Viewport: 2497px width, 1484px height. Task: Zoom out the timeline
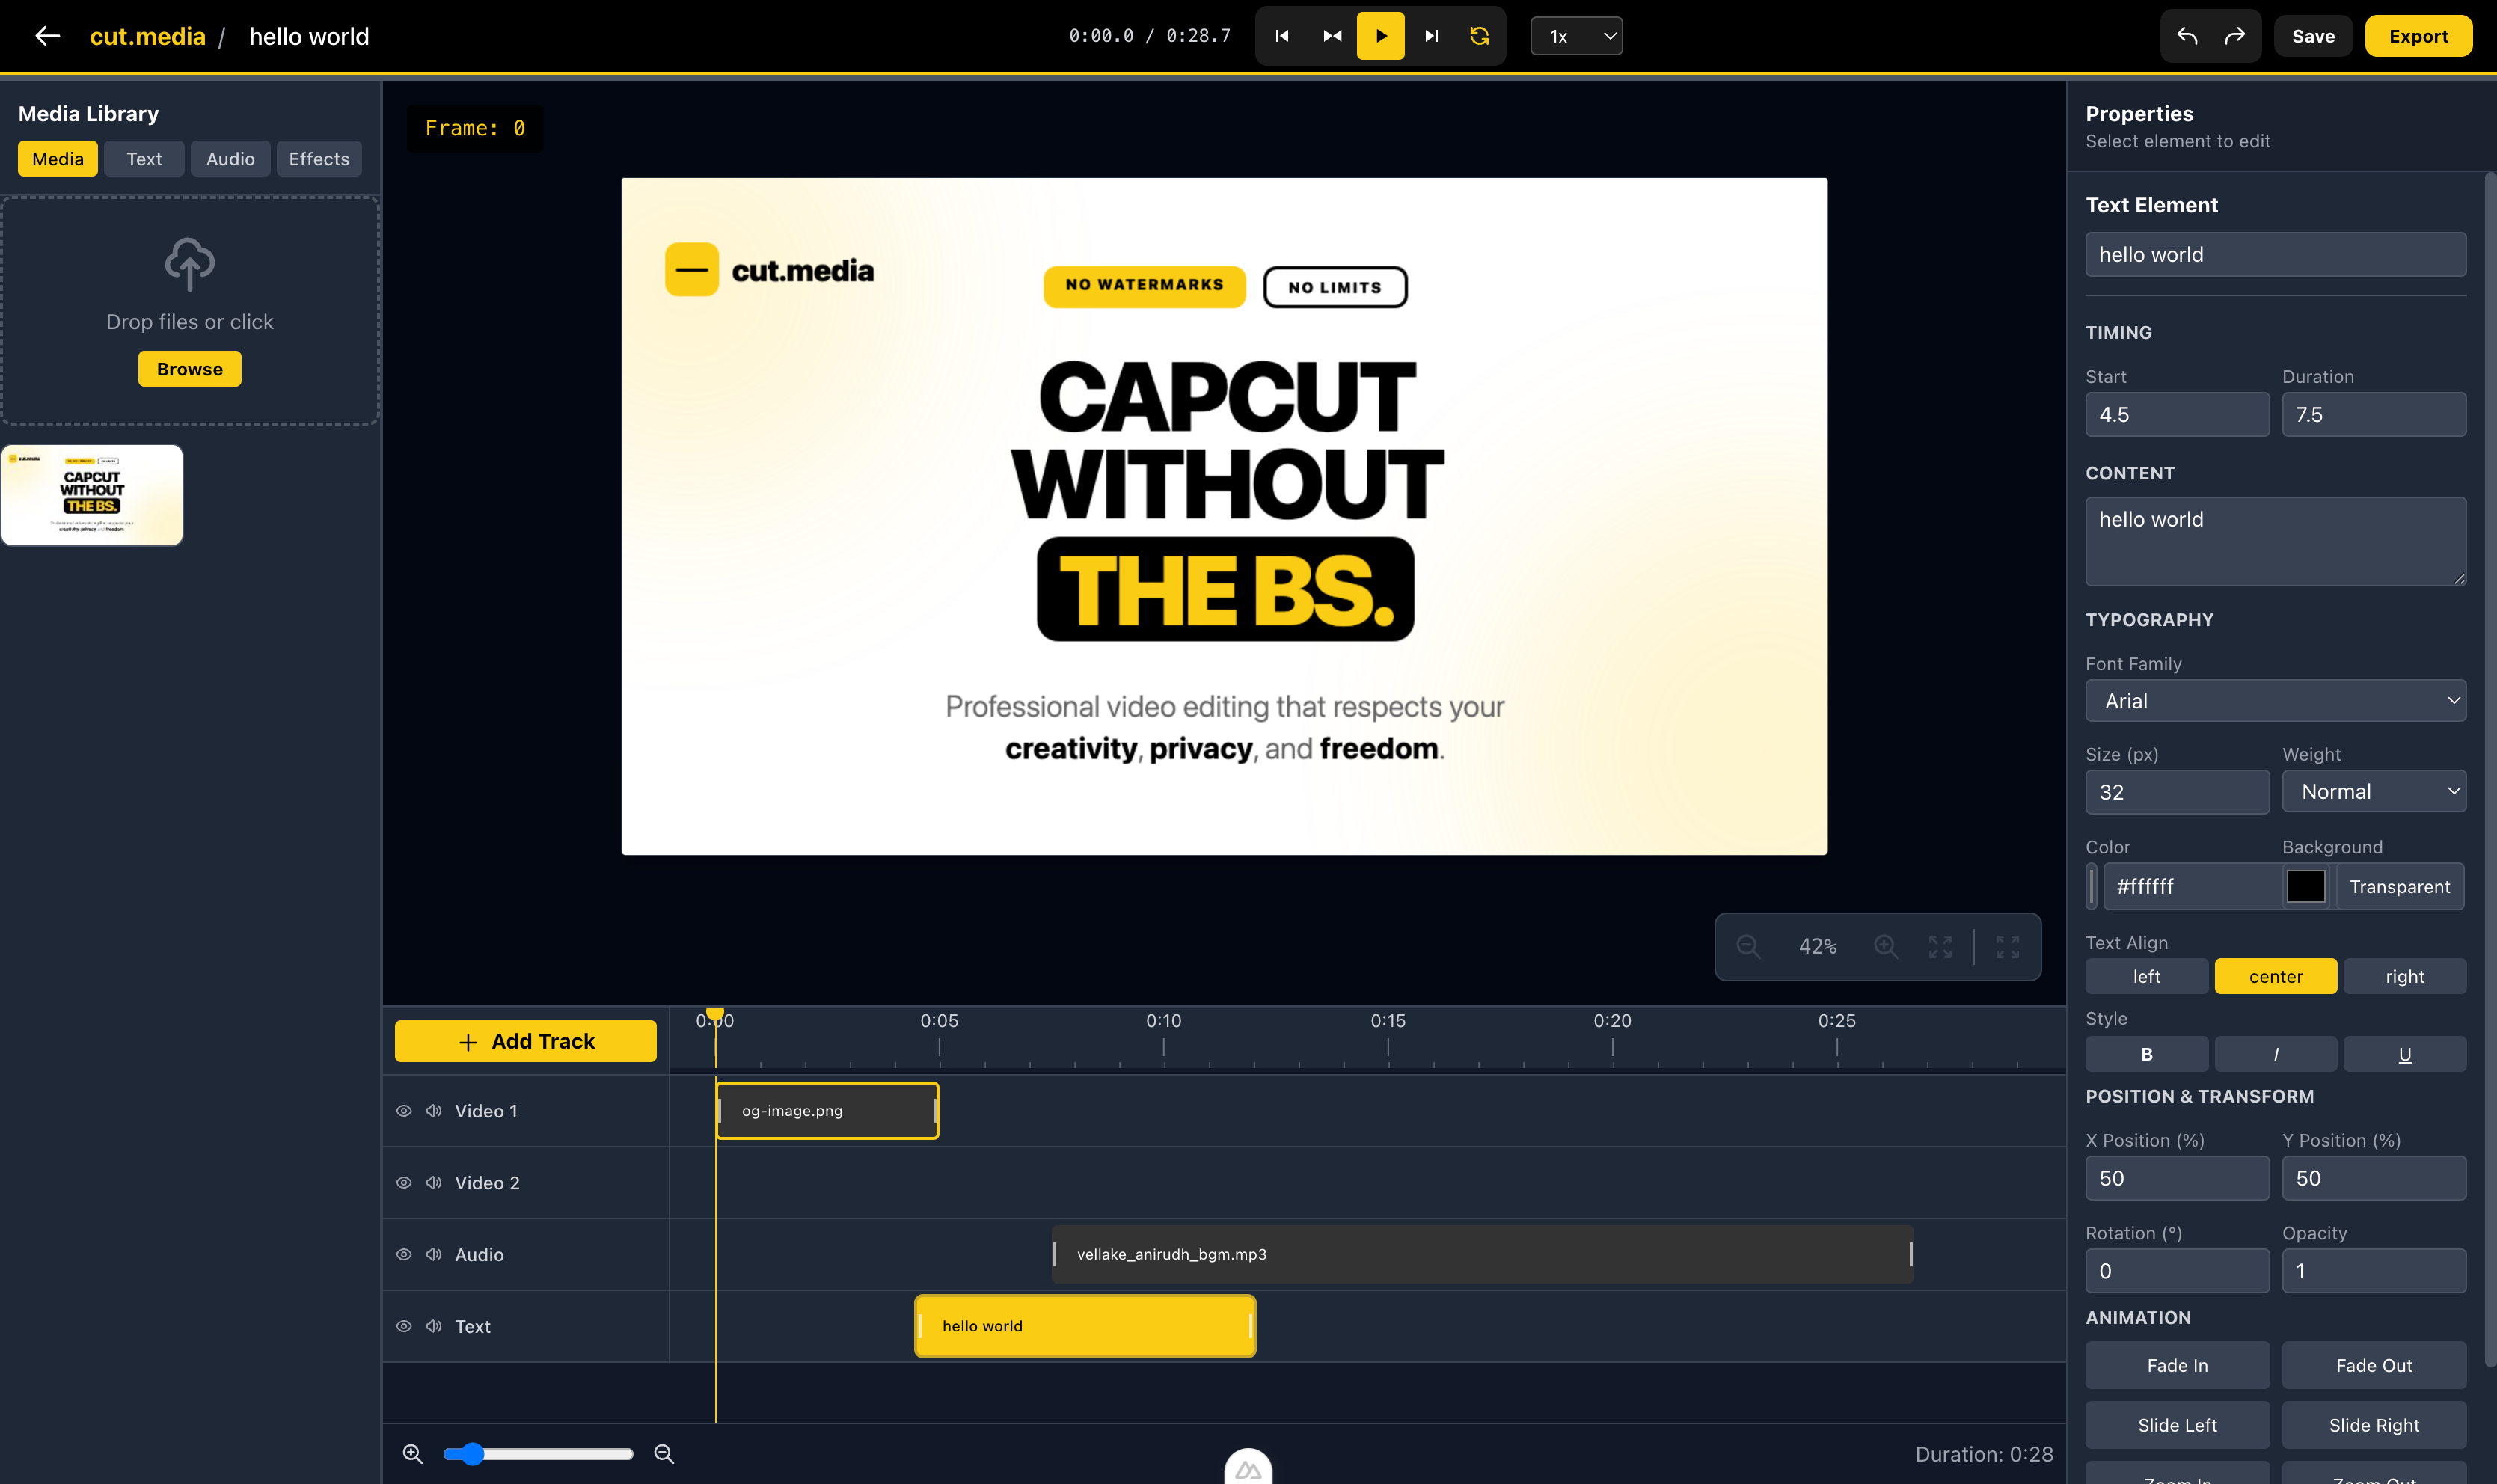(664, 1454)
